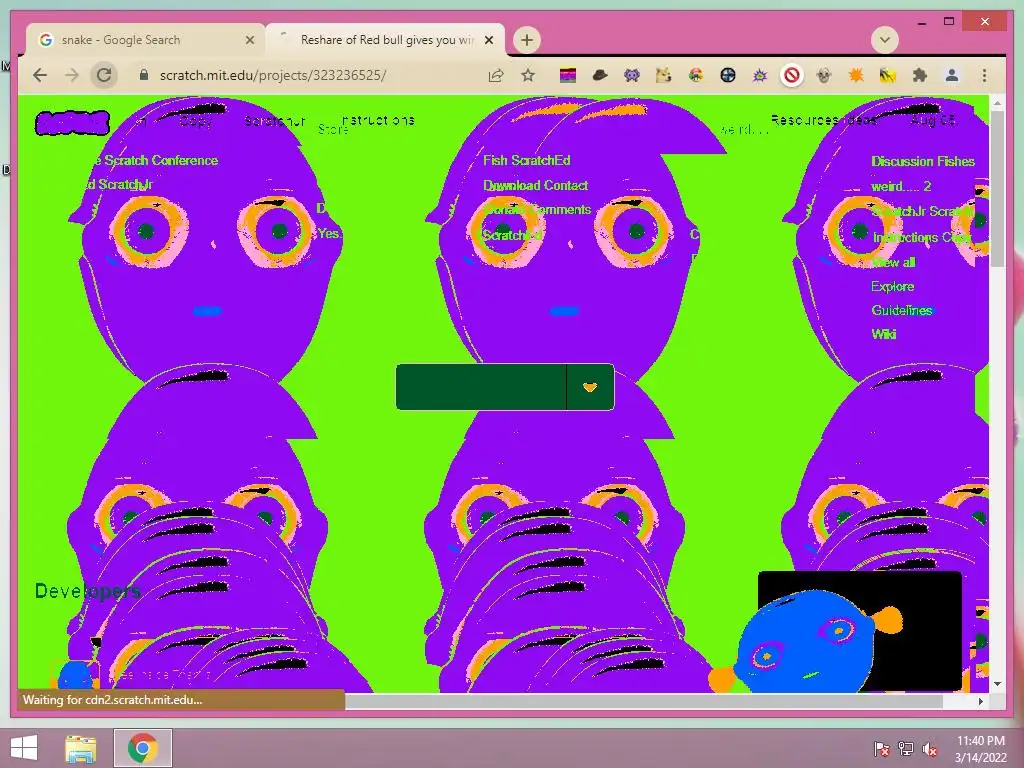Open the Wiki link

[884, 334]
